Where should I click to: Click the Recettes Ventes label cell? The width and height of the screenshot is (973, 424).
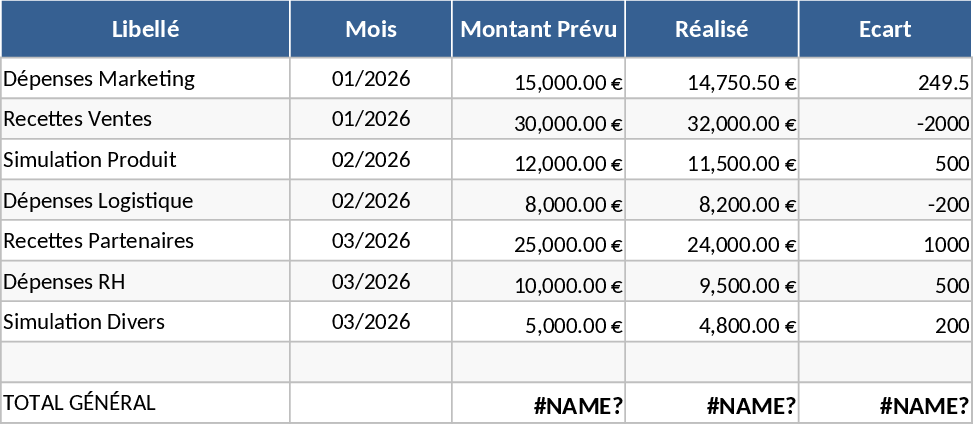click(146, 120)
